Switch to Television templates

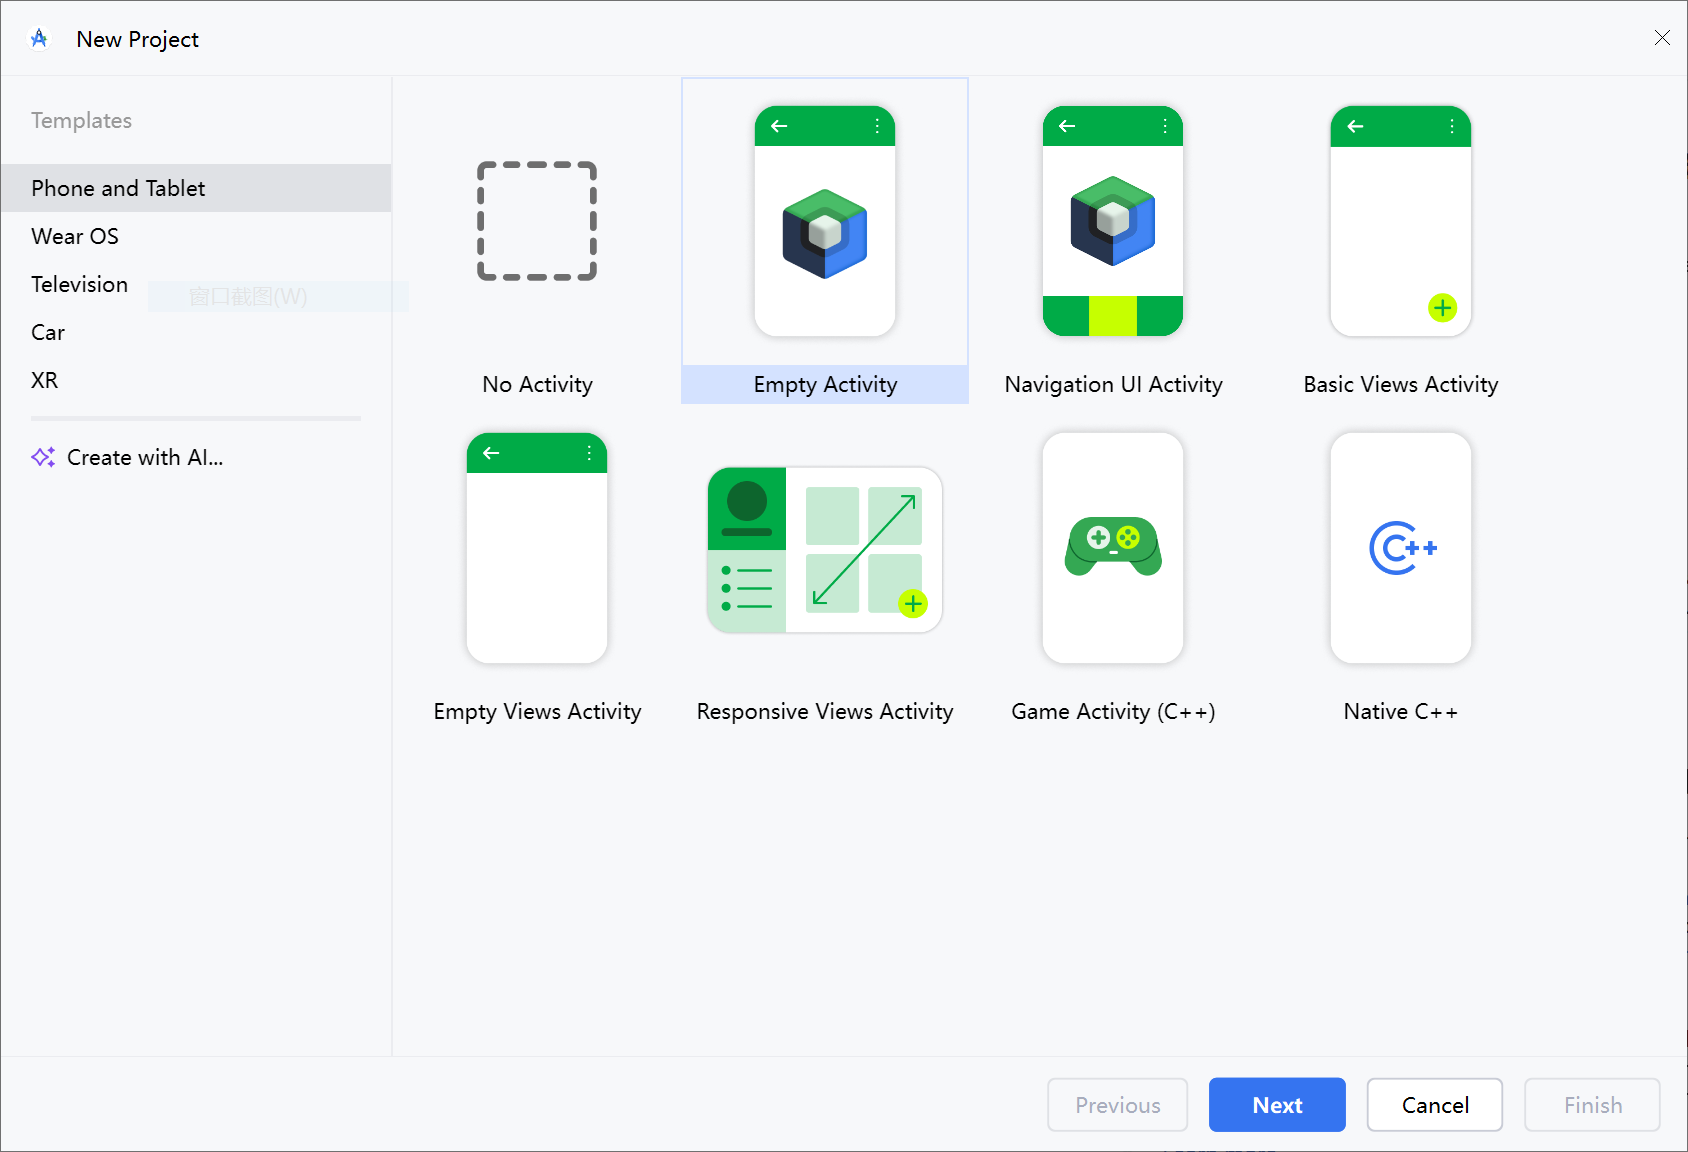pos(196,284)
